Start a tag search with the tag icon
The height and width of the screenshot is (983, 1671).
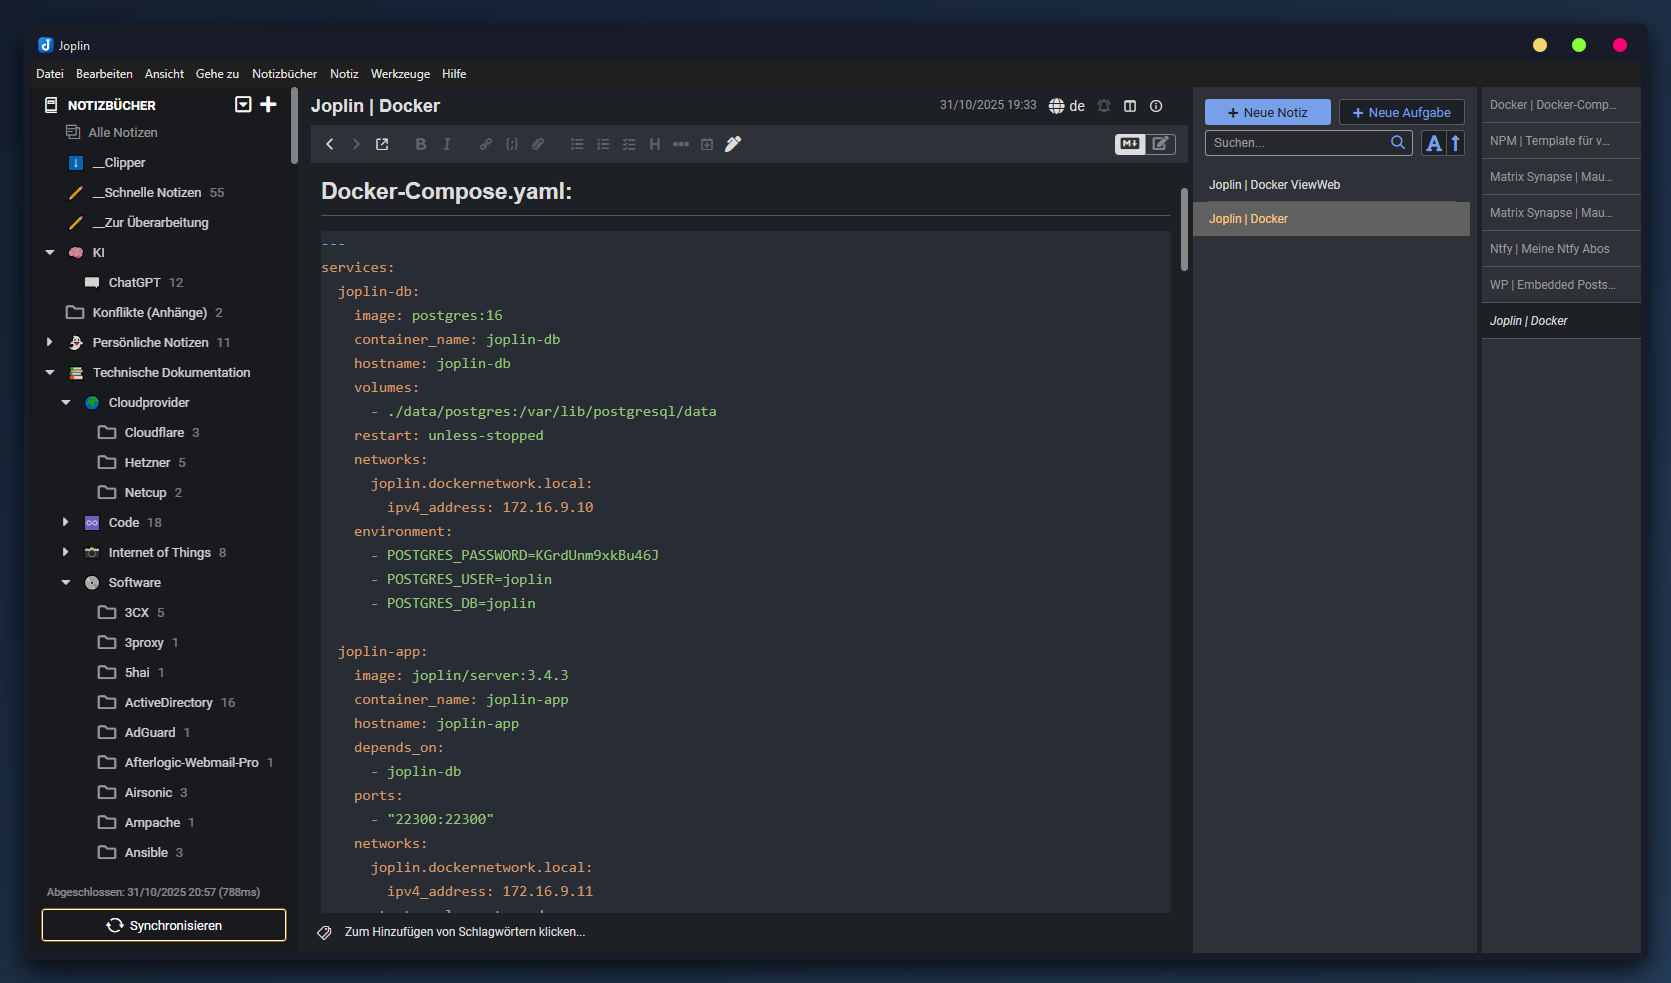pos(323,932)
